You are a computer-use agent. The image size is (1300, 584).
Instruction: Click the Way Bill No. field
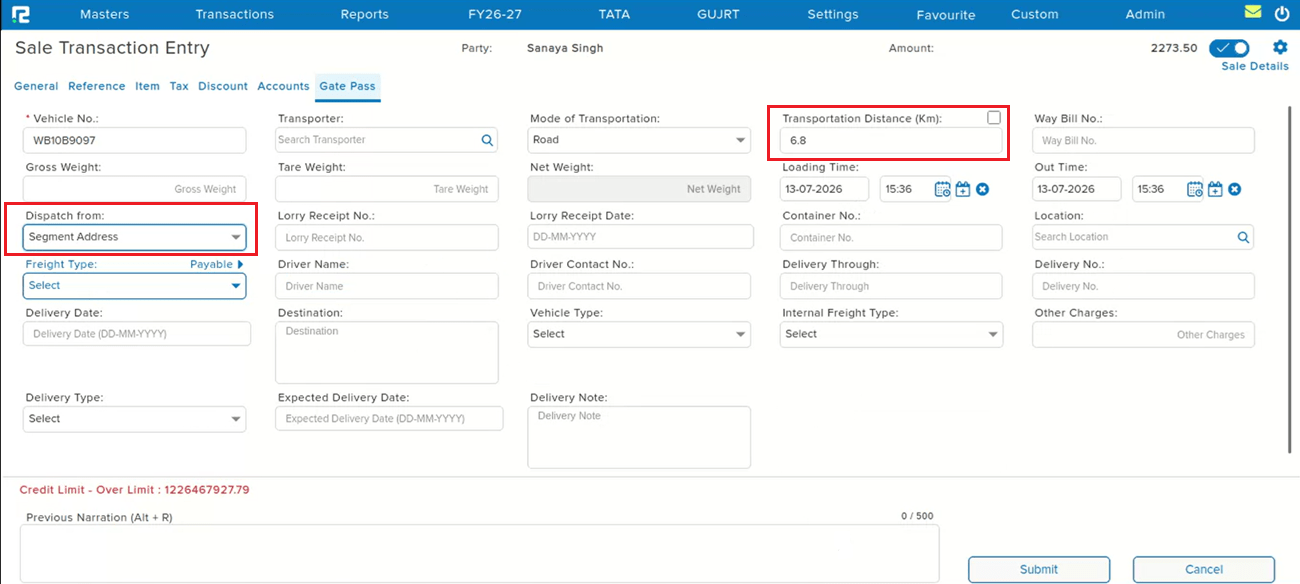click(x=1143, y=140)
